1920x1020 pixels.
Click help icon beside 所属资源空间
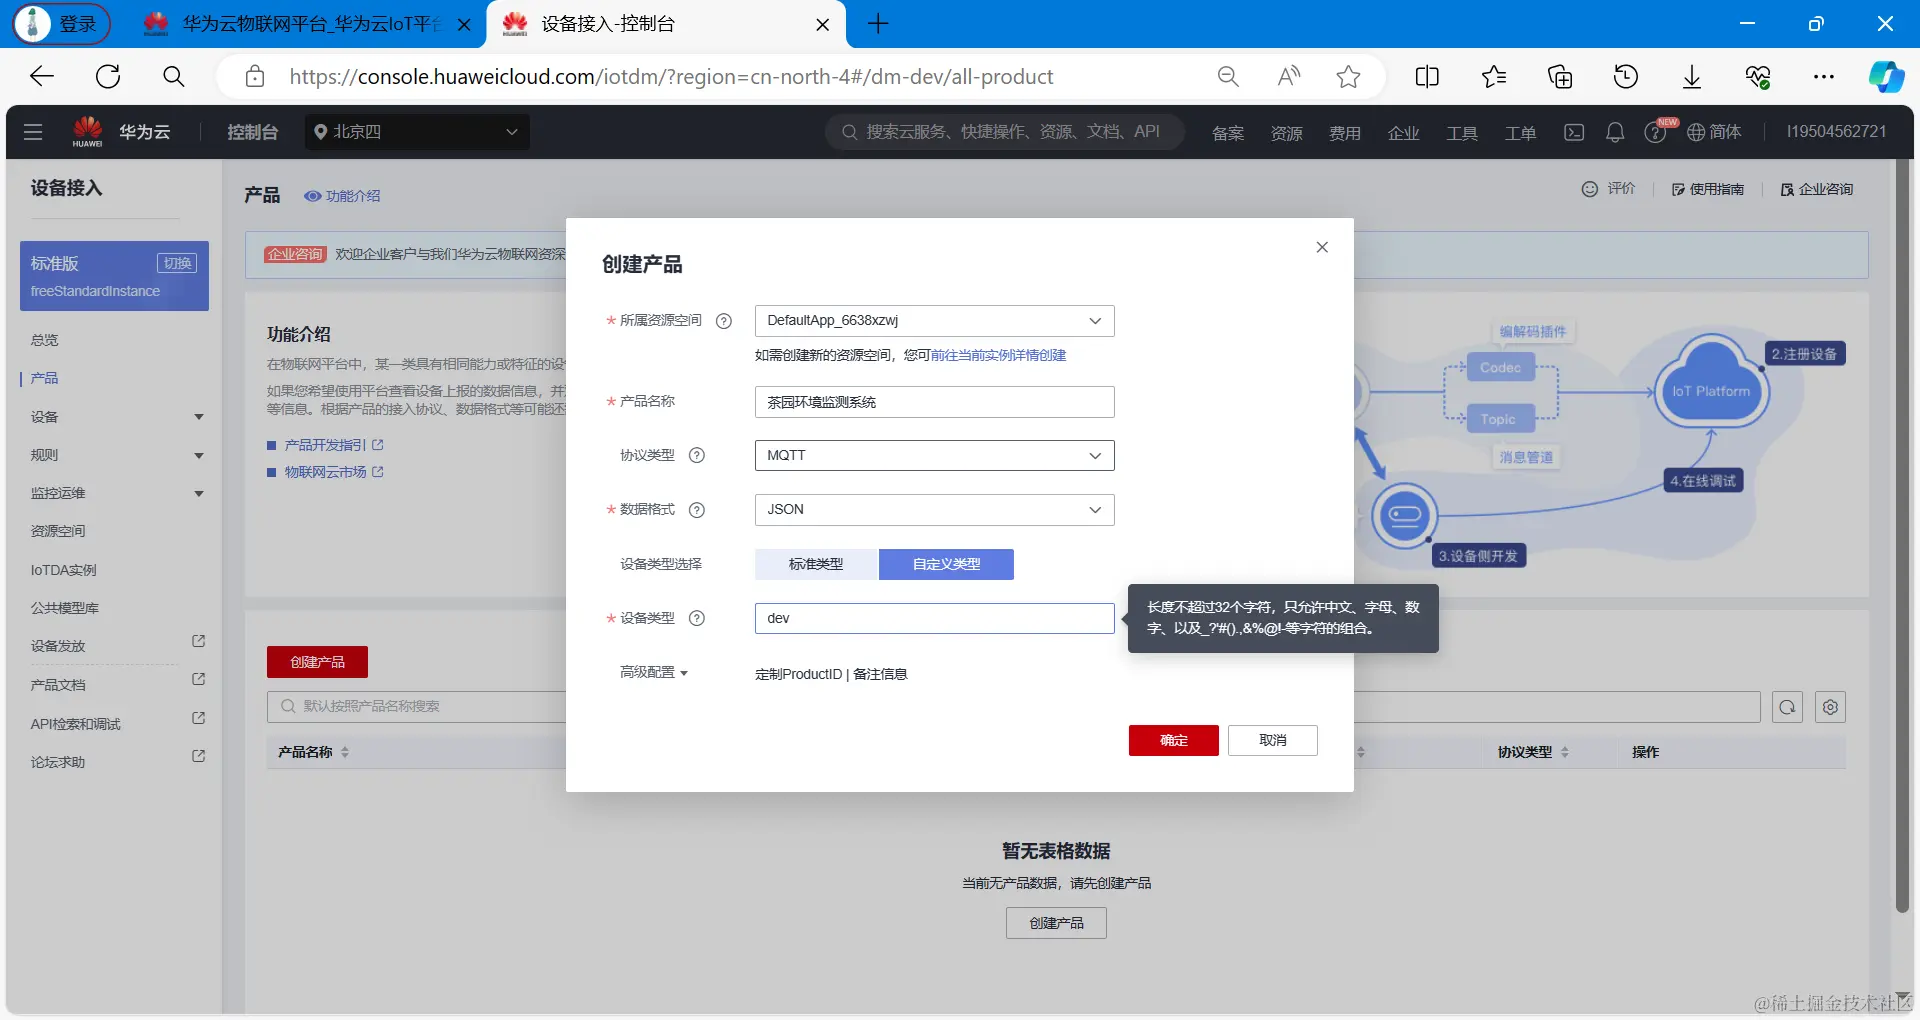(724, 321)
